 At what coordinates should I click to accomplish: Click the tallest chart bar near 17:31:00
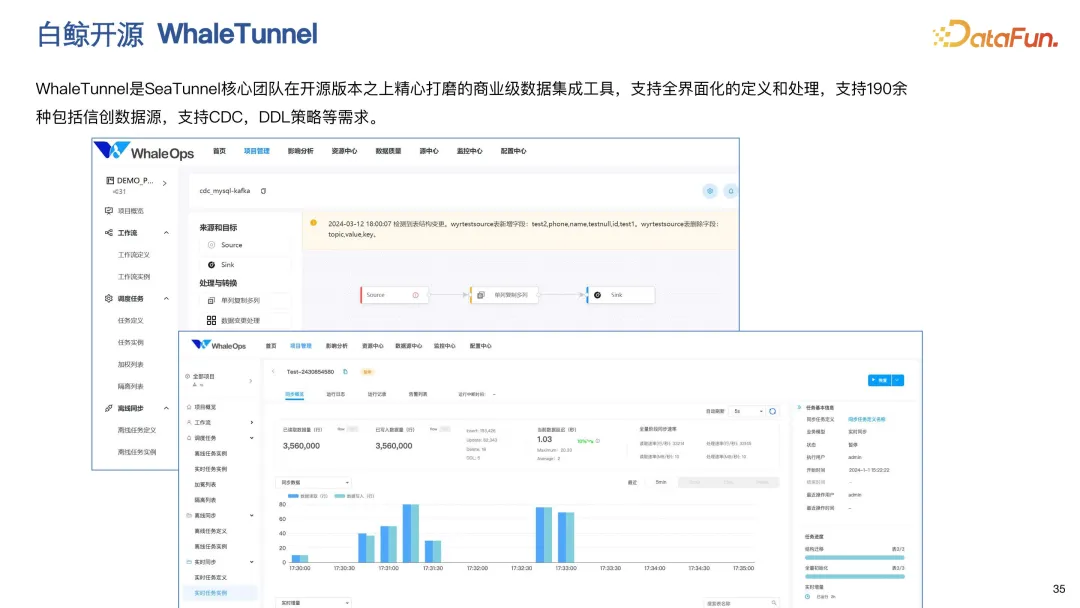(x=411, y=534)
